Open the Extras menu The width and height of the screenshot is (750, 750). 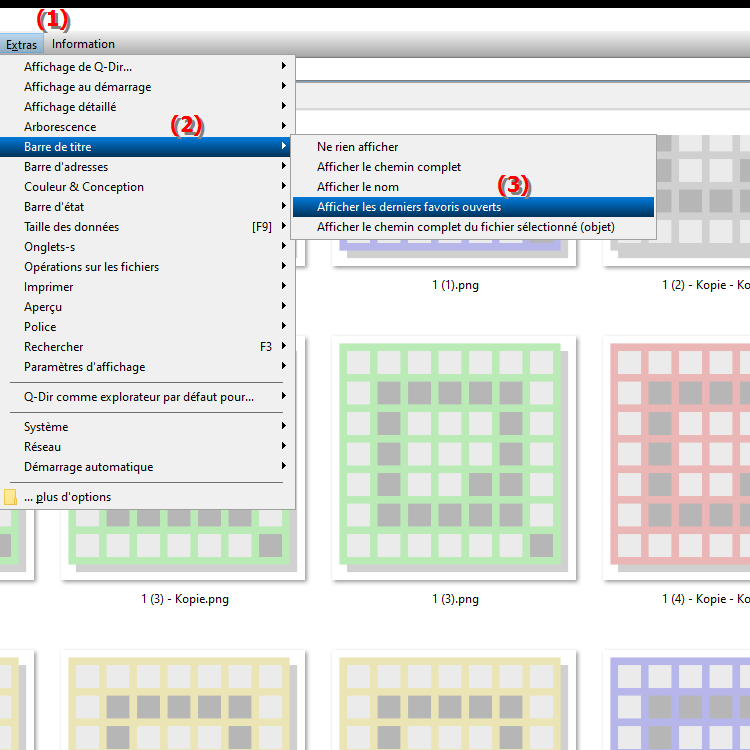coord(22,44)
